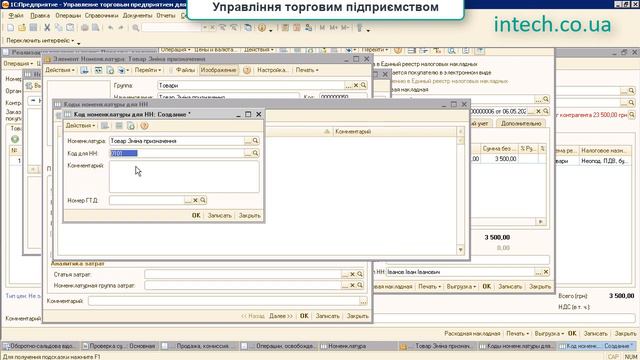The image size is (640, 360).
Task: Click the Undo arrow in main toolbar
Action: [110, 28]
